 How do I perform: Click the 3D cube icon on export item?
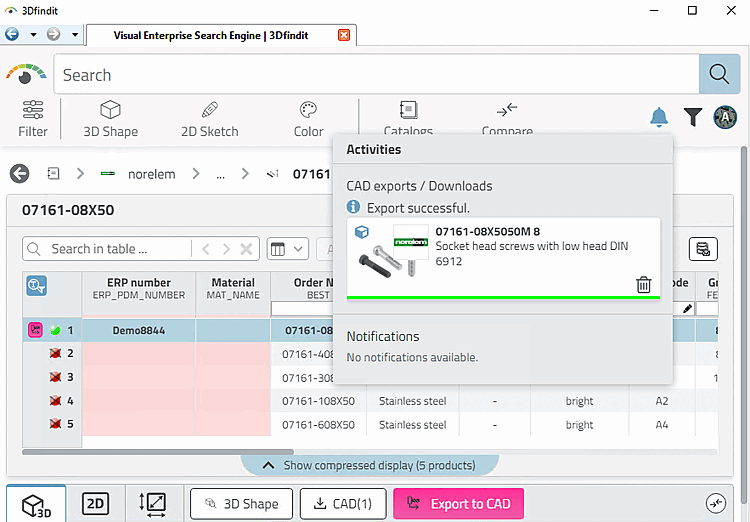[362, 232]
